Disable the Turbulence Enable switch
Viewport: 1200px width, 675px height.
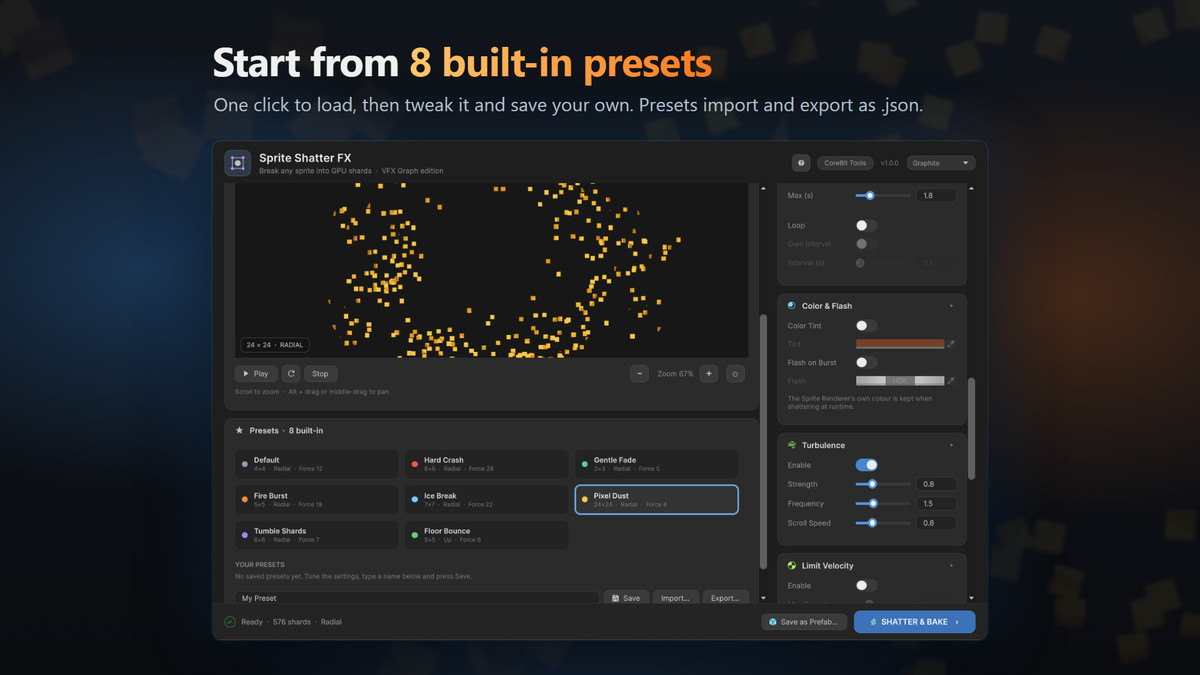click(866, 465)
